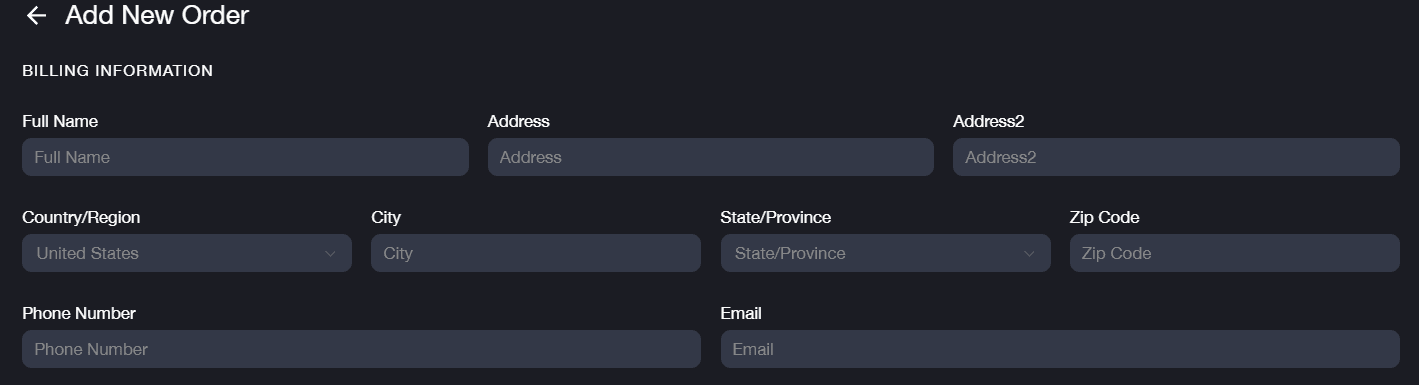Click the Add New Order page title

click(x=157, y=15)
